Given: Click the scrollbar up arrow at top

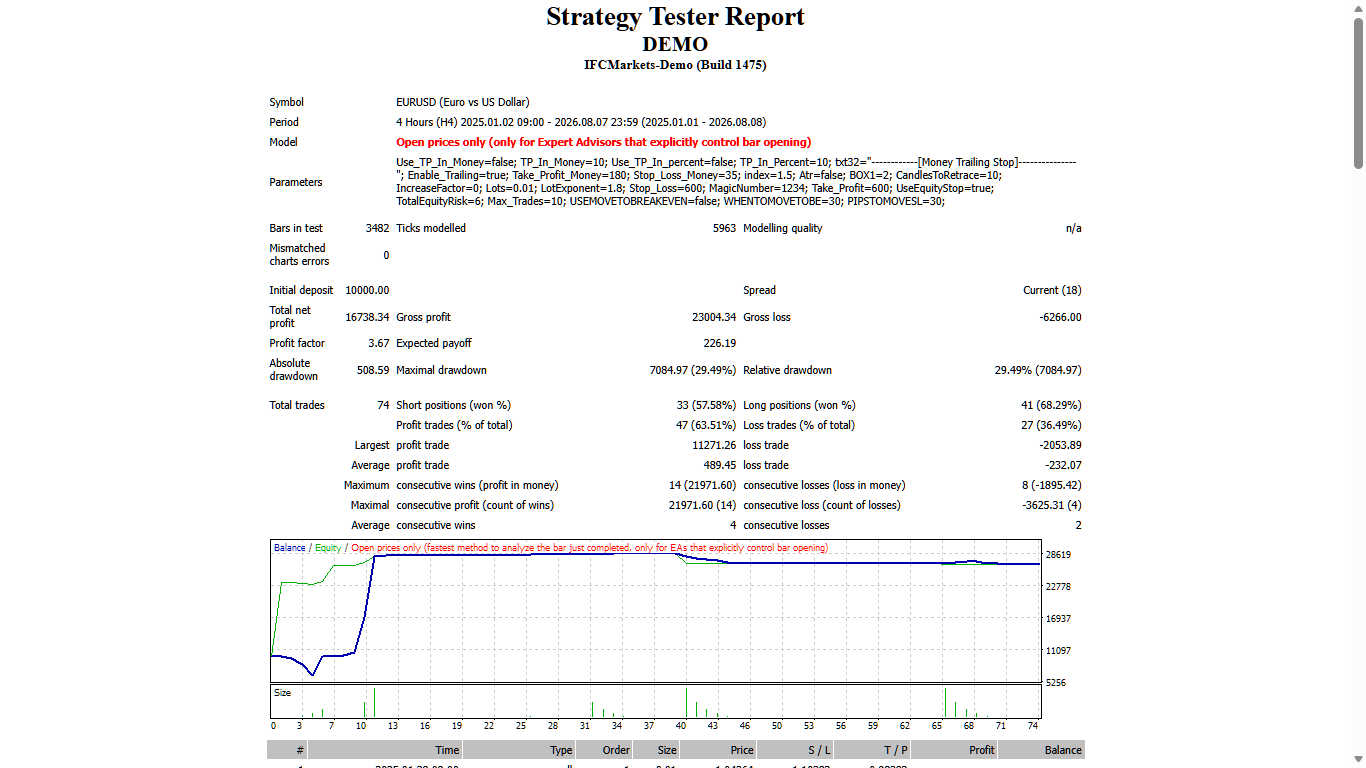Looking at the screenshot, I should tap(1358, 7).
